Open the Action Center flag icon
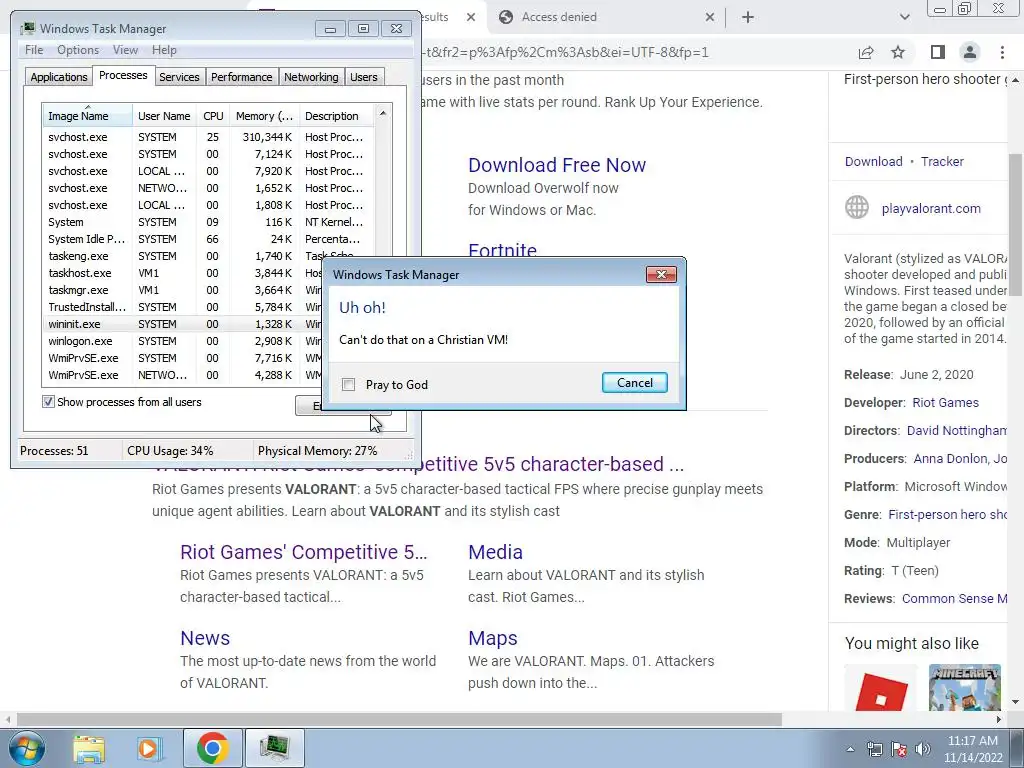The width and height of the screenshot is (1024, 768). coord(899,749)
